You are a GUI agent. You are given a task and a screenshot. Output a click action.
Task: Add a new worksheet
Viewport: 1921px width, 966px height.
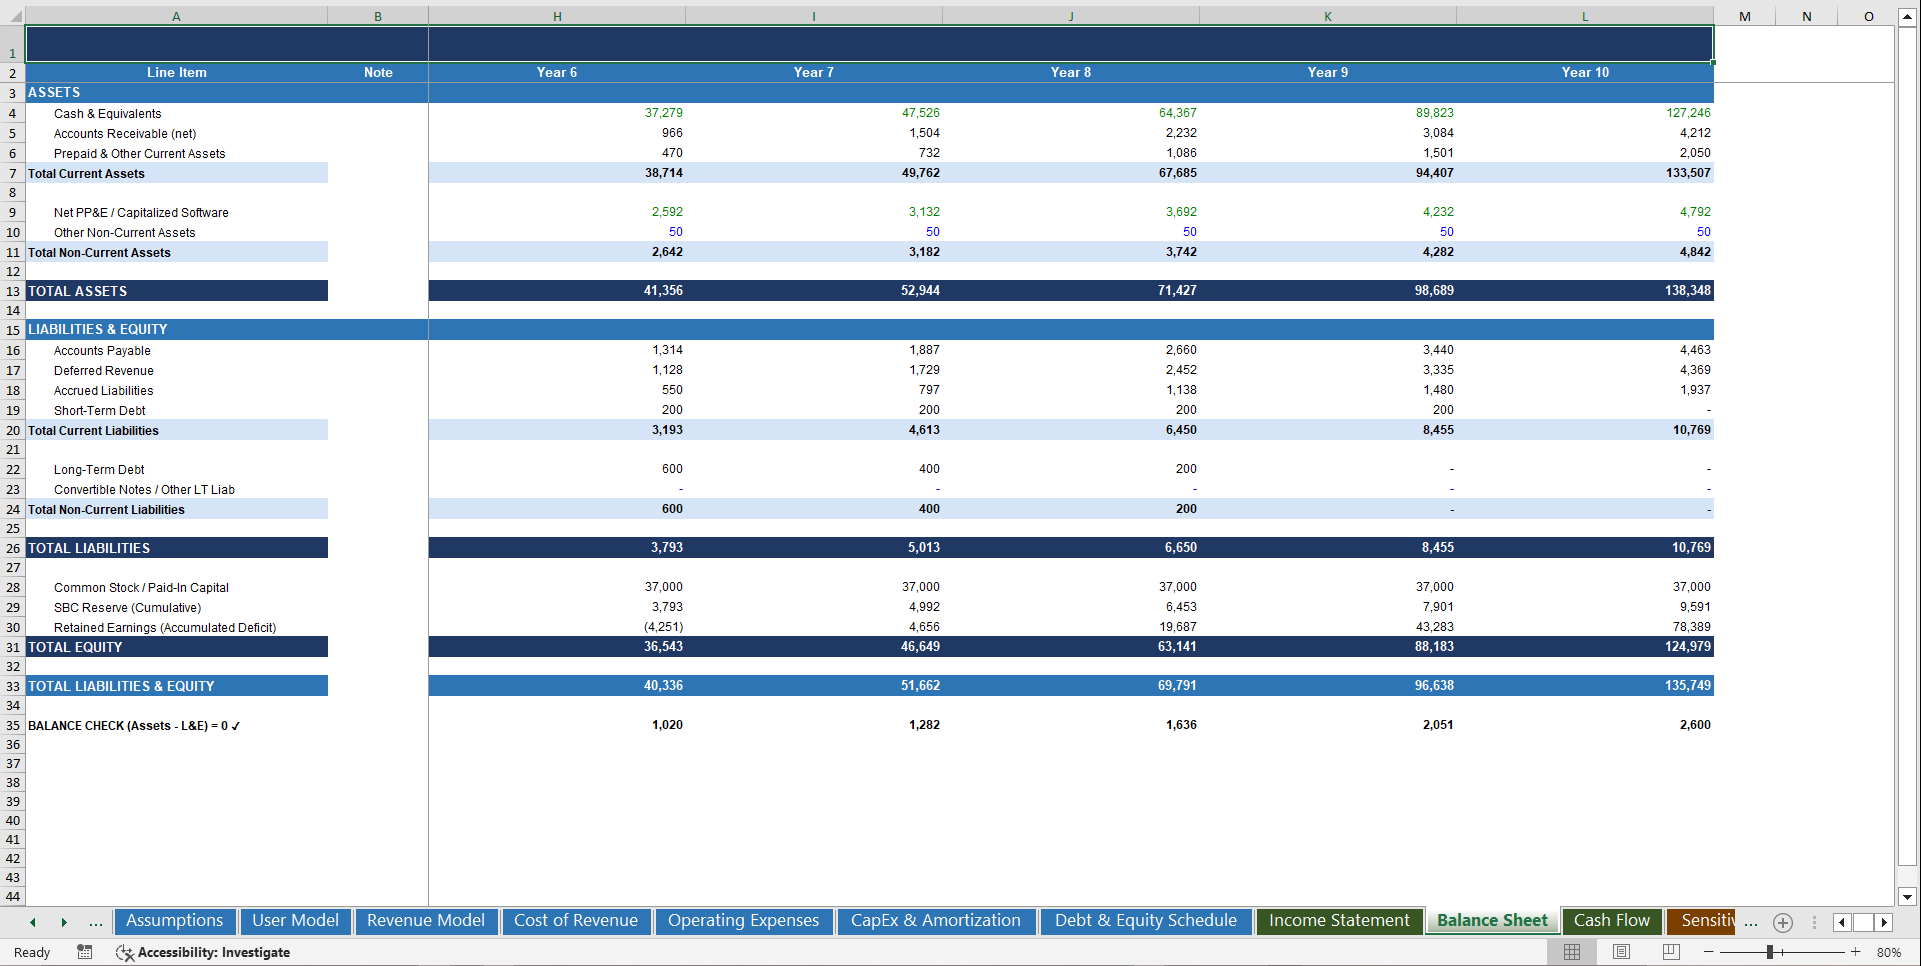pos(1782,922)
